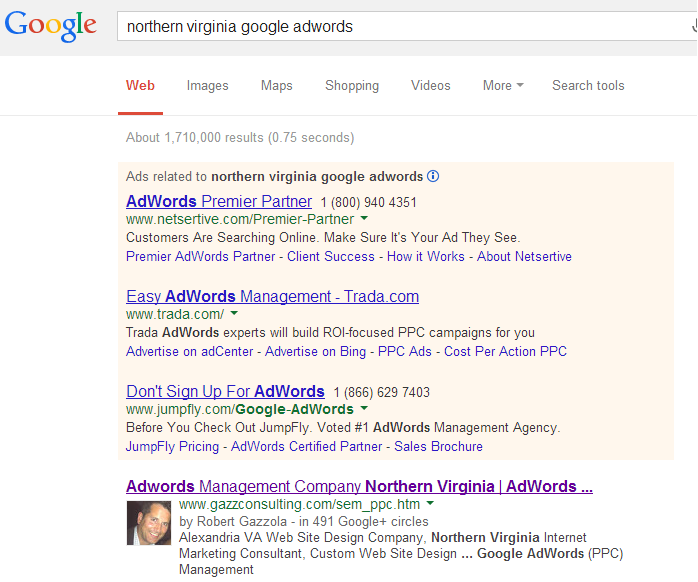Open the AdWords Premier Partner ad link
Screen dimensions: 698x582
click(219, 201)
